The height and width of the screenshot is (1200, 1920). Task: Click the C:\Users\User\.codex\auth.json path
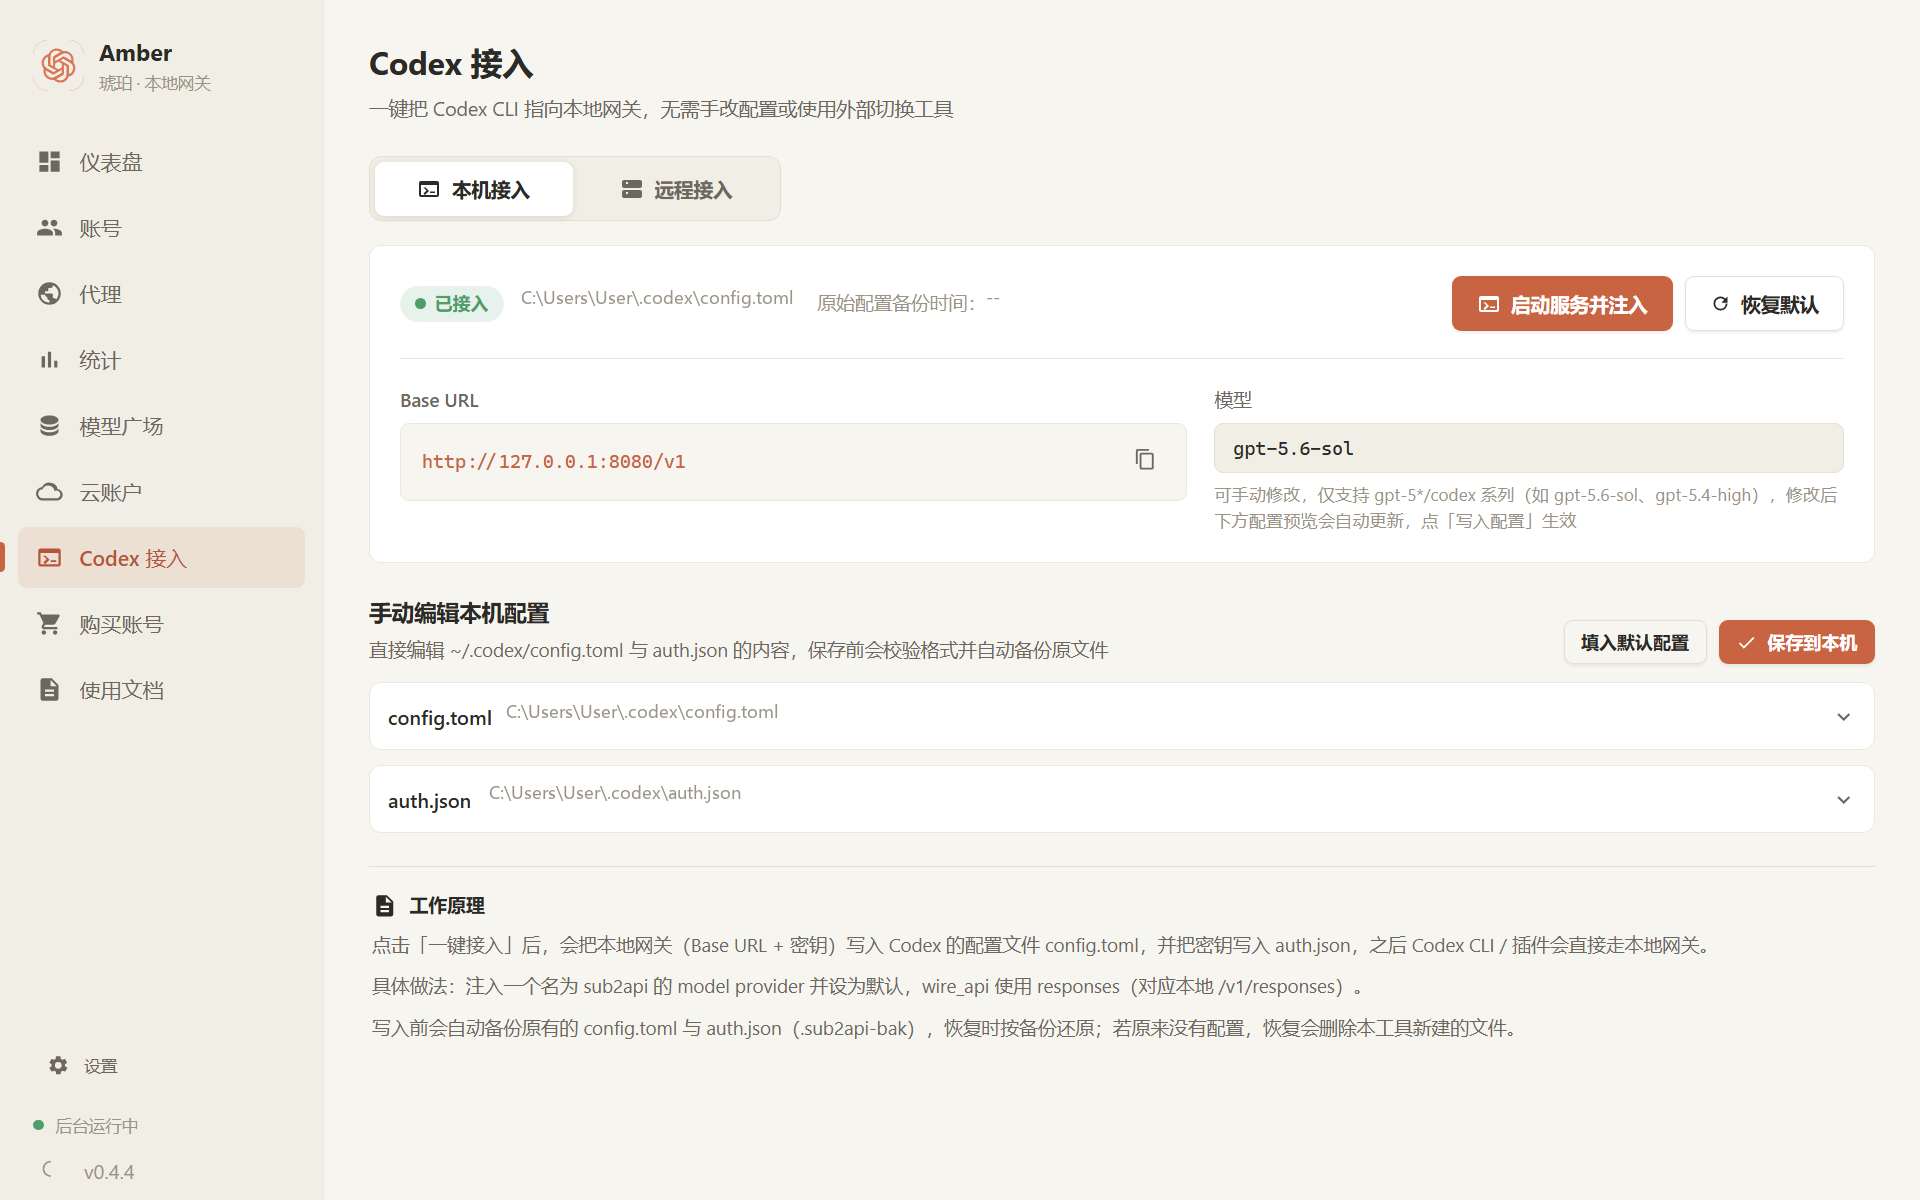tap(615, 793)
